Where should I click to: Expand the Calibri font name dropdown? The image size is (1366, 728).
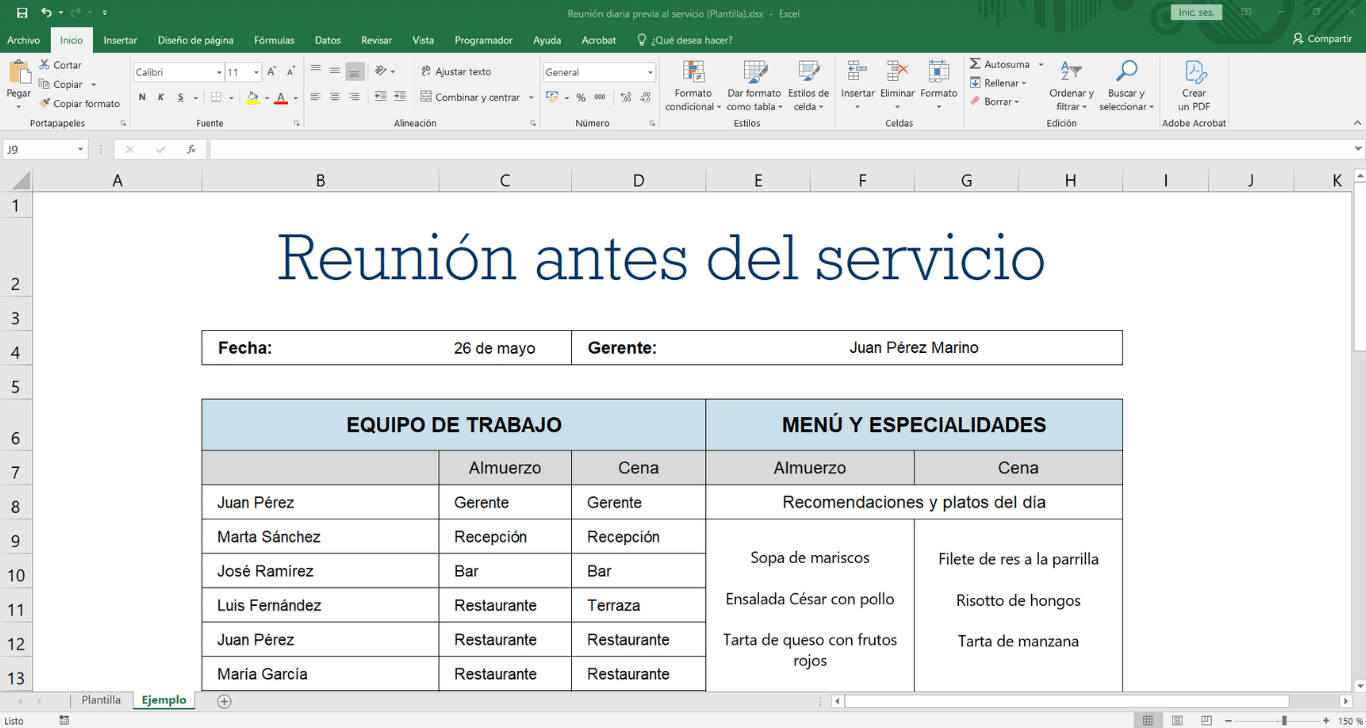tap(219, 72)
